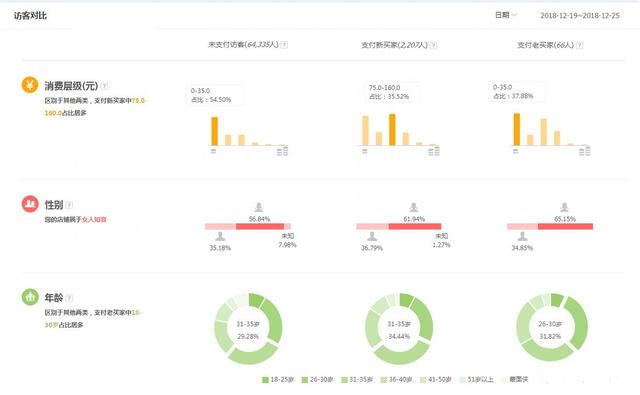The height and width of the screenshot is (395, 640).
Task: Select third bar of 支付老买家 consumption chart
Action: coord(544,132)
